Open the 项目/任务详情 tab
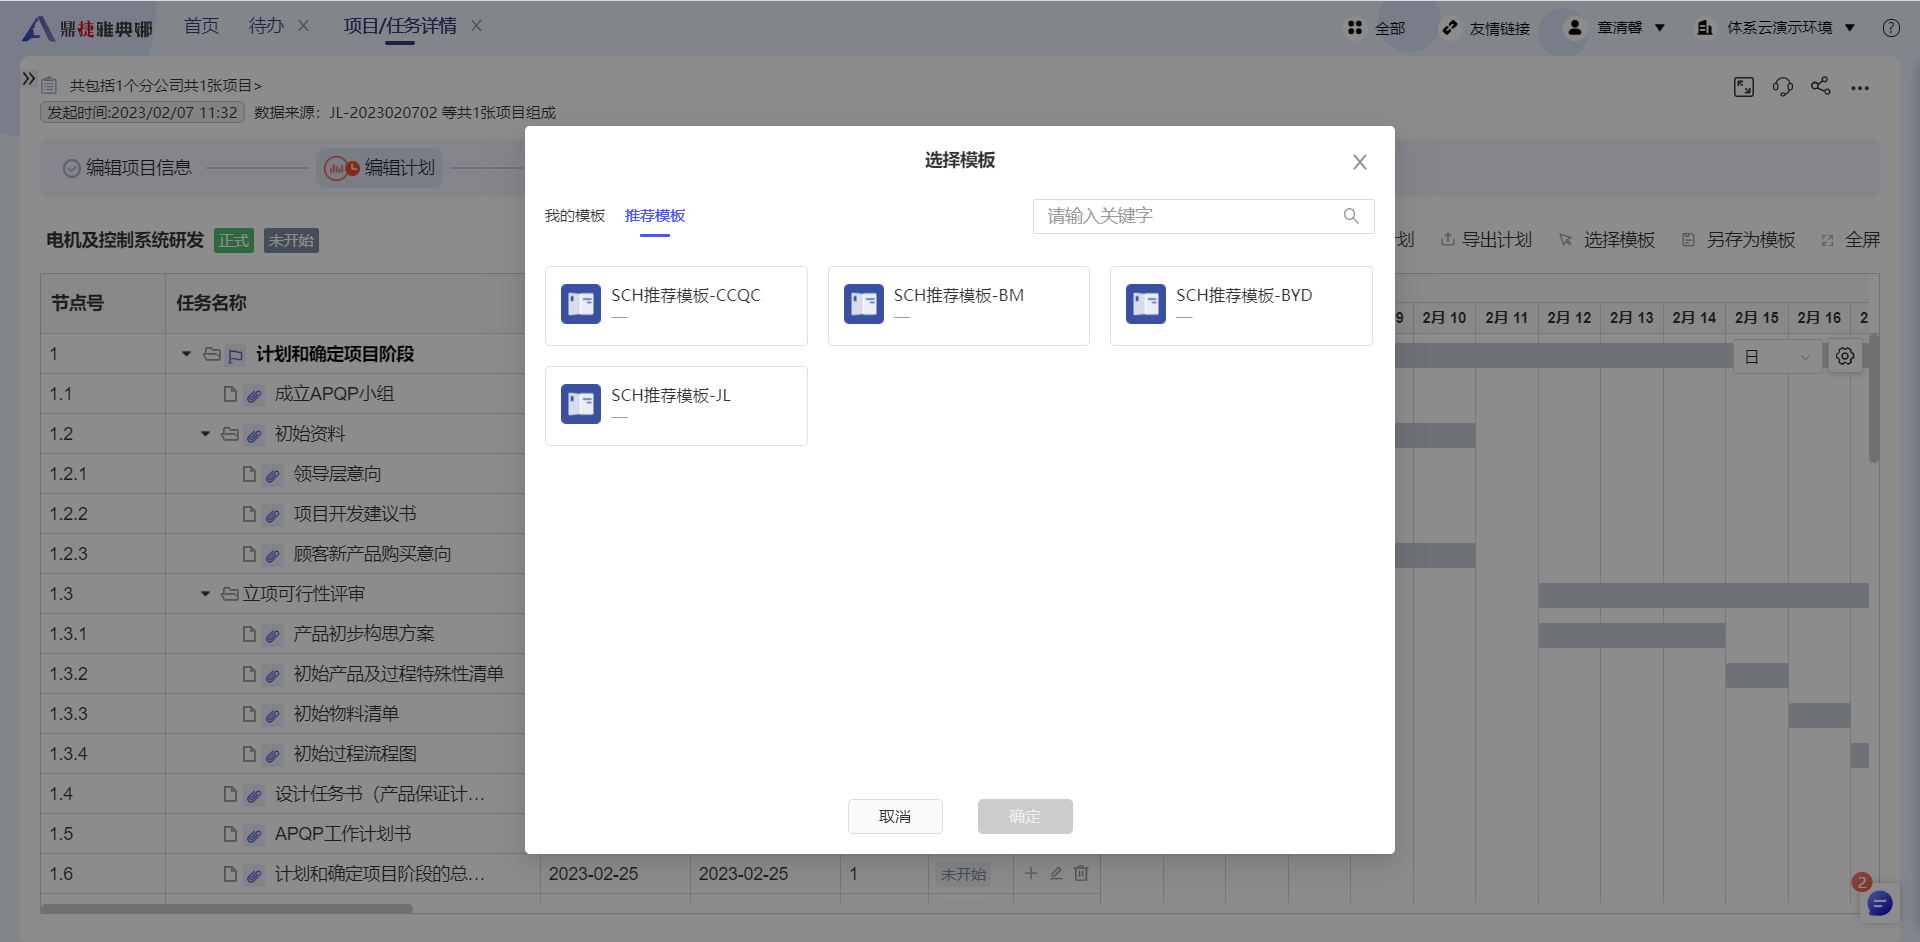 [400, 26]
